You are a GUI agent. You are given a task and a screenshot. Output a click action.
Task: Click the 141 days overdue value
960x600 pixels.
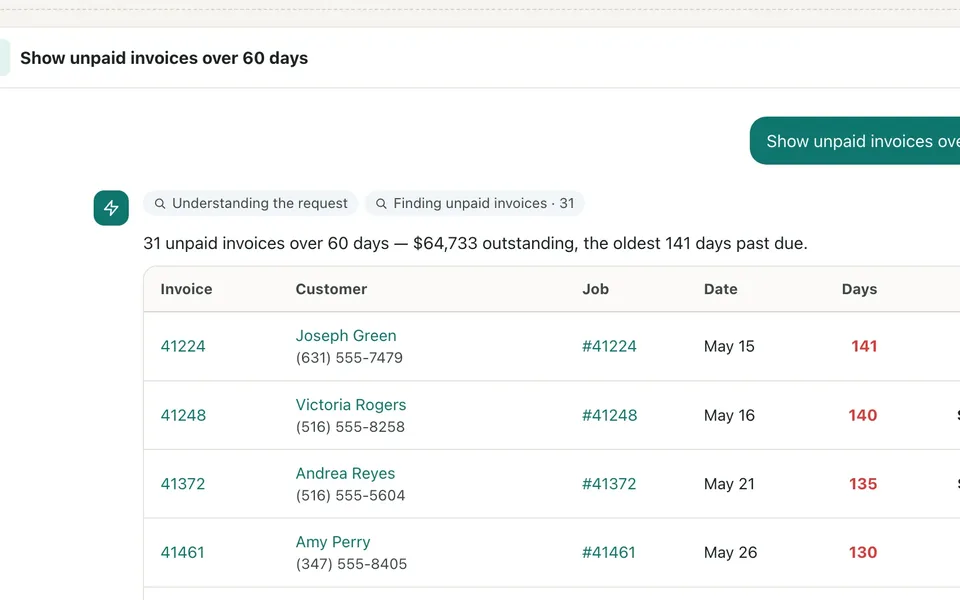coord(864,346)
